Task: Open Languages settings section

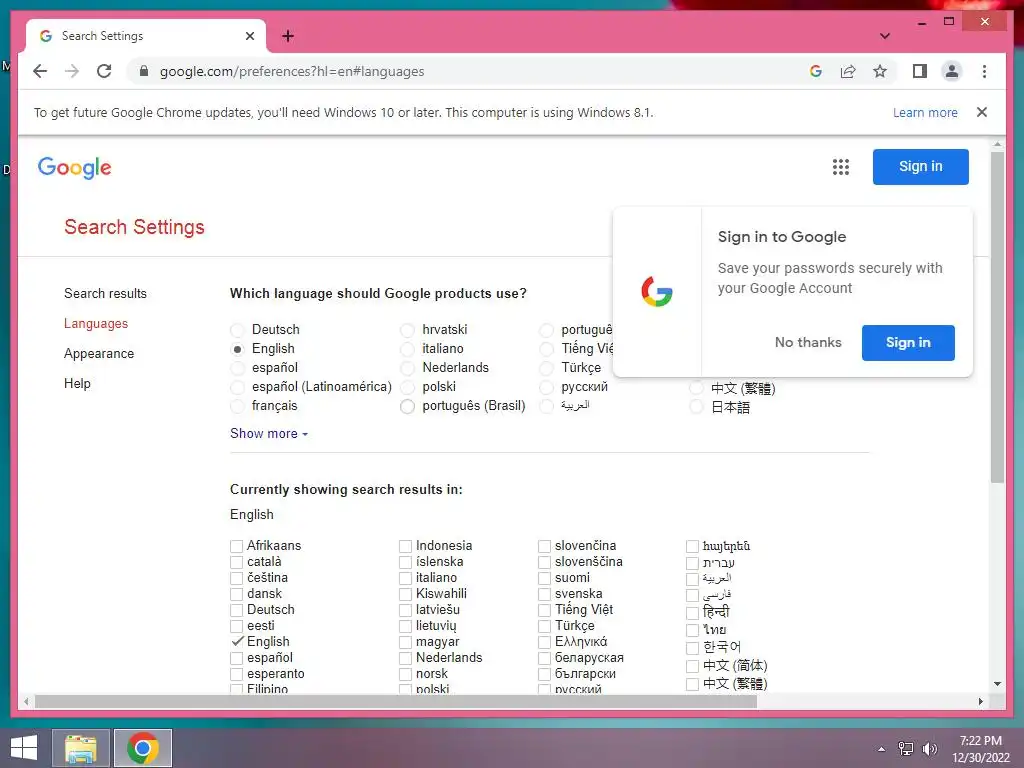Action: point(96,323)
